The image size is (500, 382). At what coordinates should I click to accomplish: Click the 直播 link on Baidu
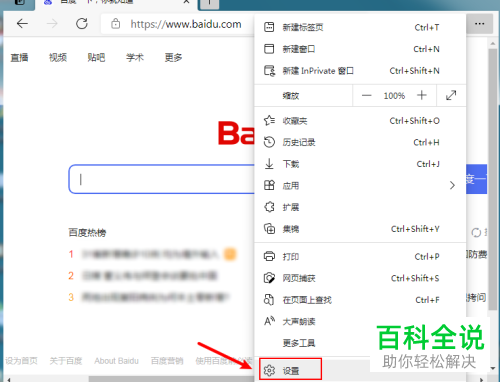19,57
